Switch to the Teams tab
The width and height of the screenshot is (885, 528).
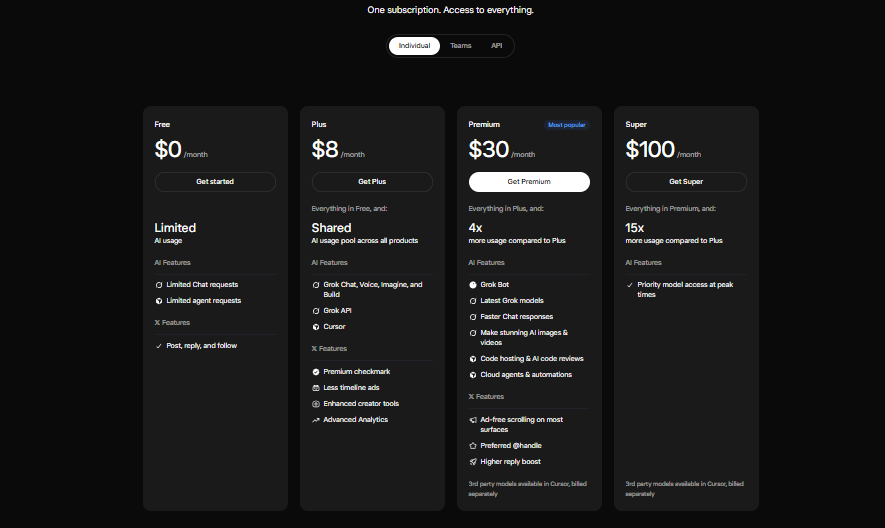pyautogui.click(x=461, y=46)
